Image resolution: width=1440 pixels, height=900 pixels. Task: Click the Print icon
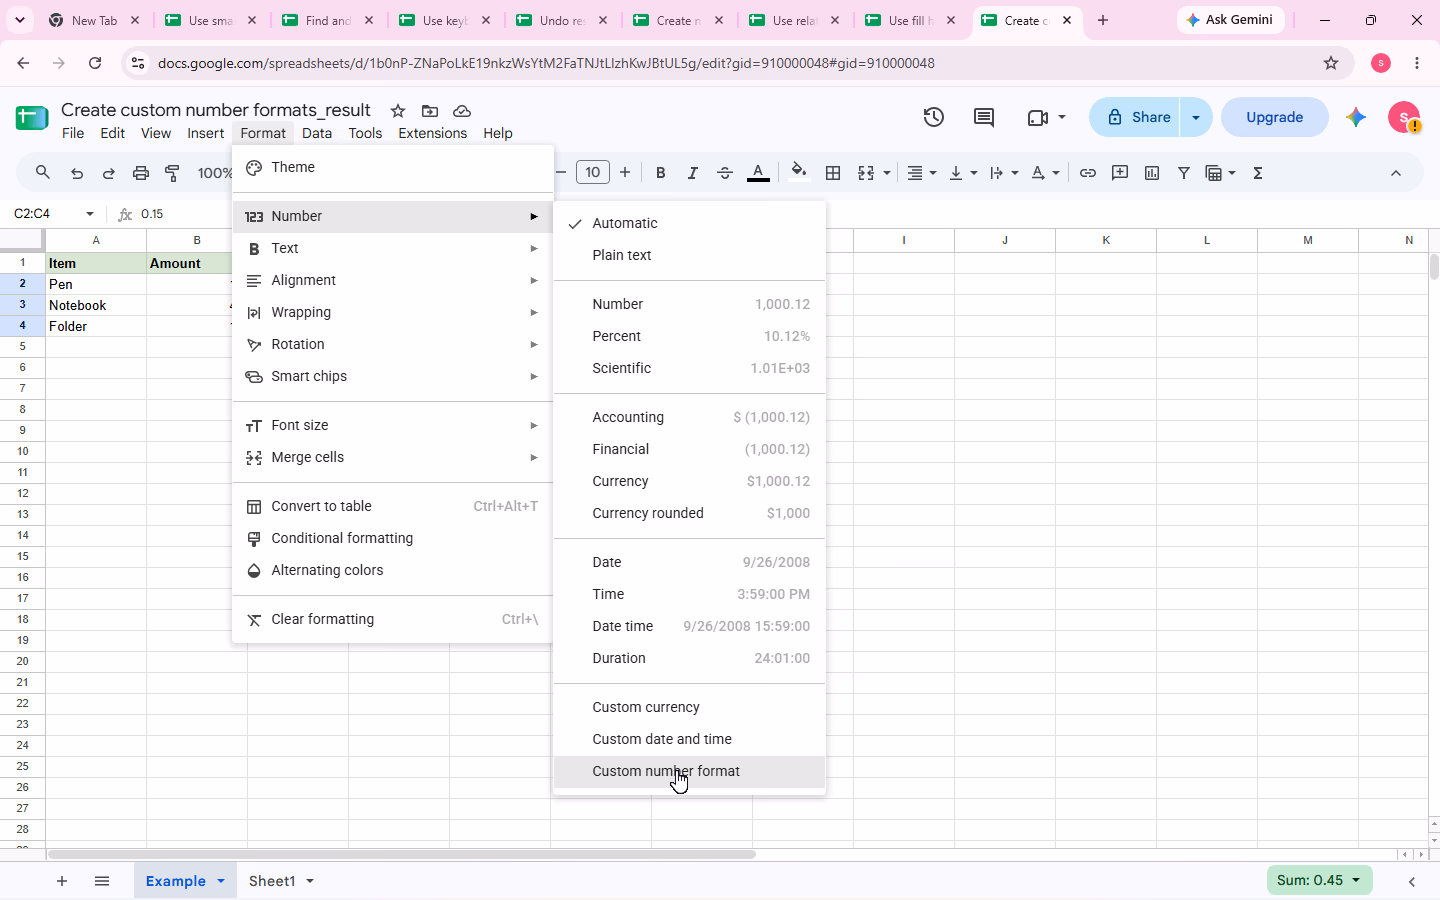click(141, 173)
